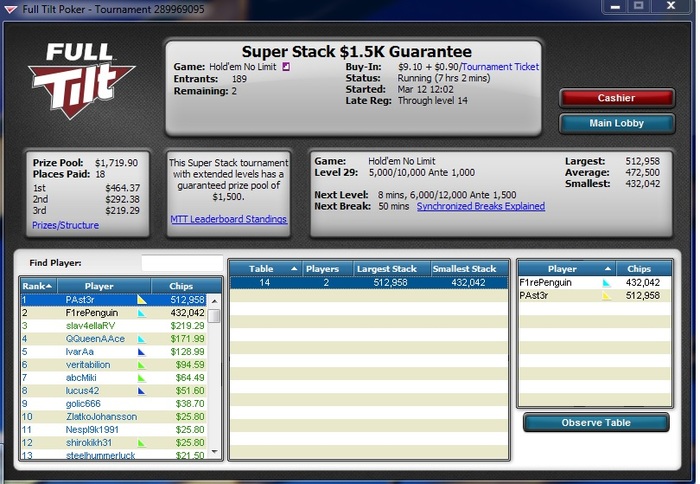Select lucus42 in the standings list

click(114, 391)
